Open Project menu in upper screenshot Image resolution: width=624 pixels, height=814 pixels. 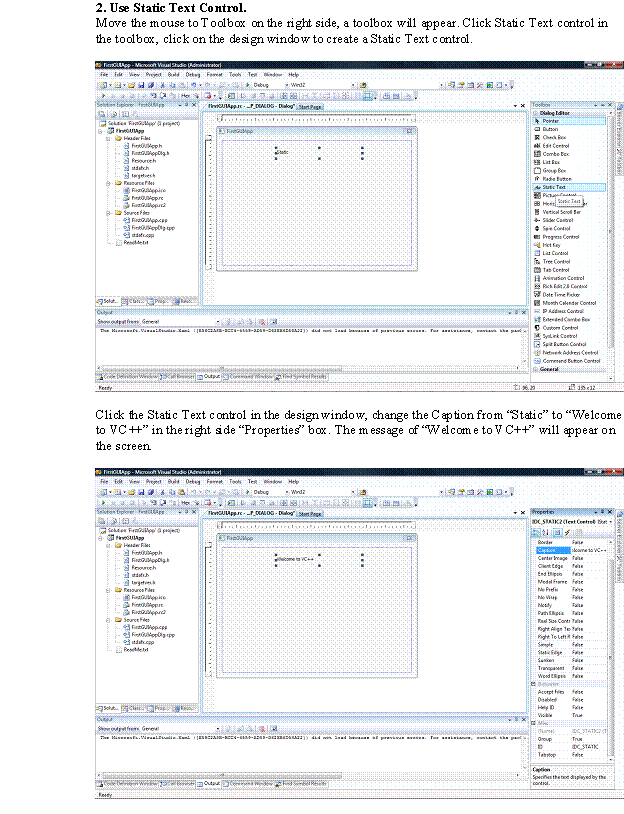[x=153, y=75]
